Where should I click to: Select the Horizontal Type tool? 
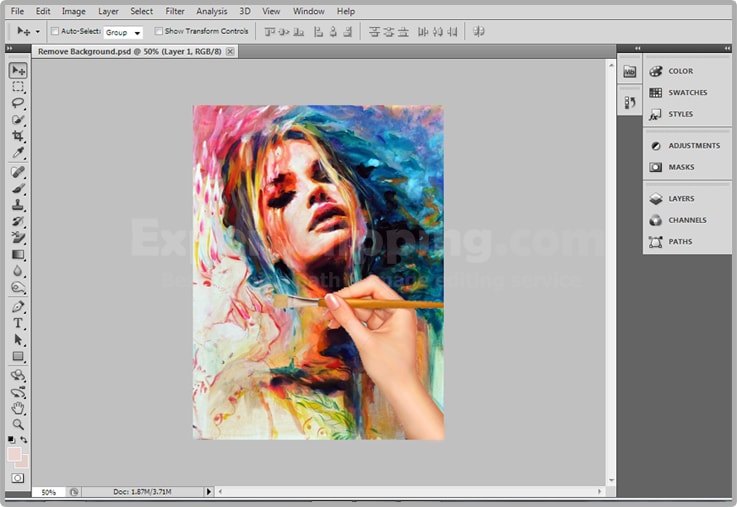click(18, 323)
